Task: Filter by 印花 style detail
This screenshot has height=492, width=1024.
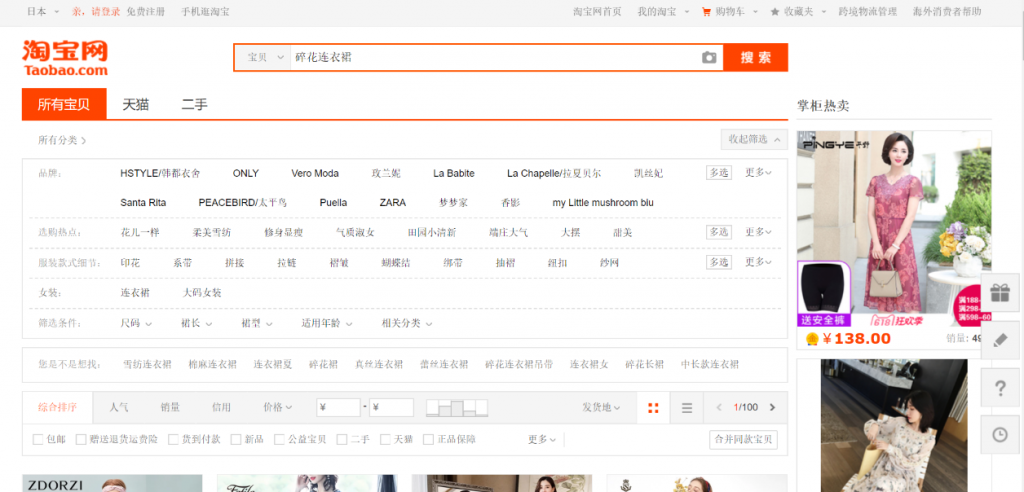Action: [130, 263]
